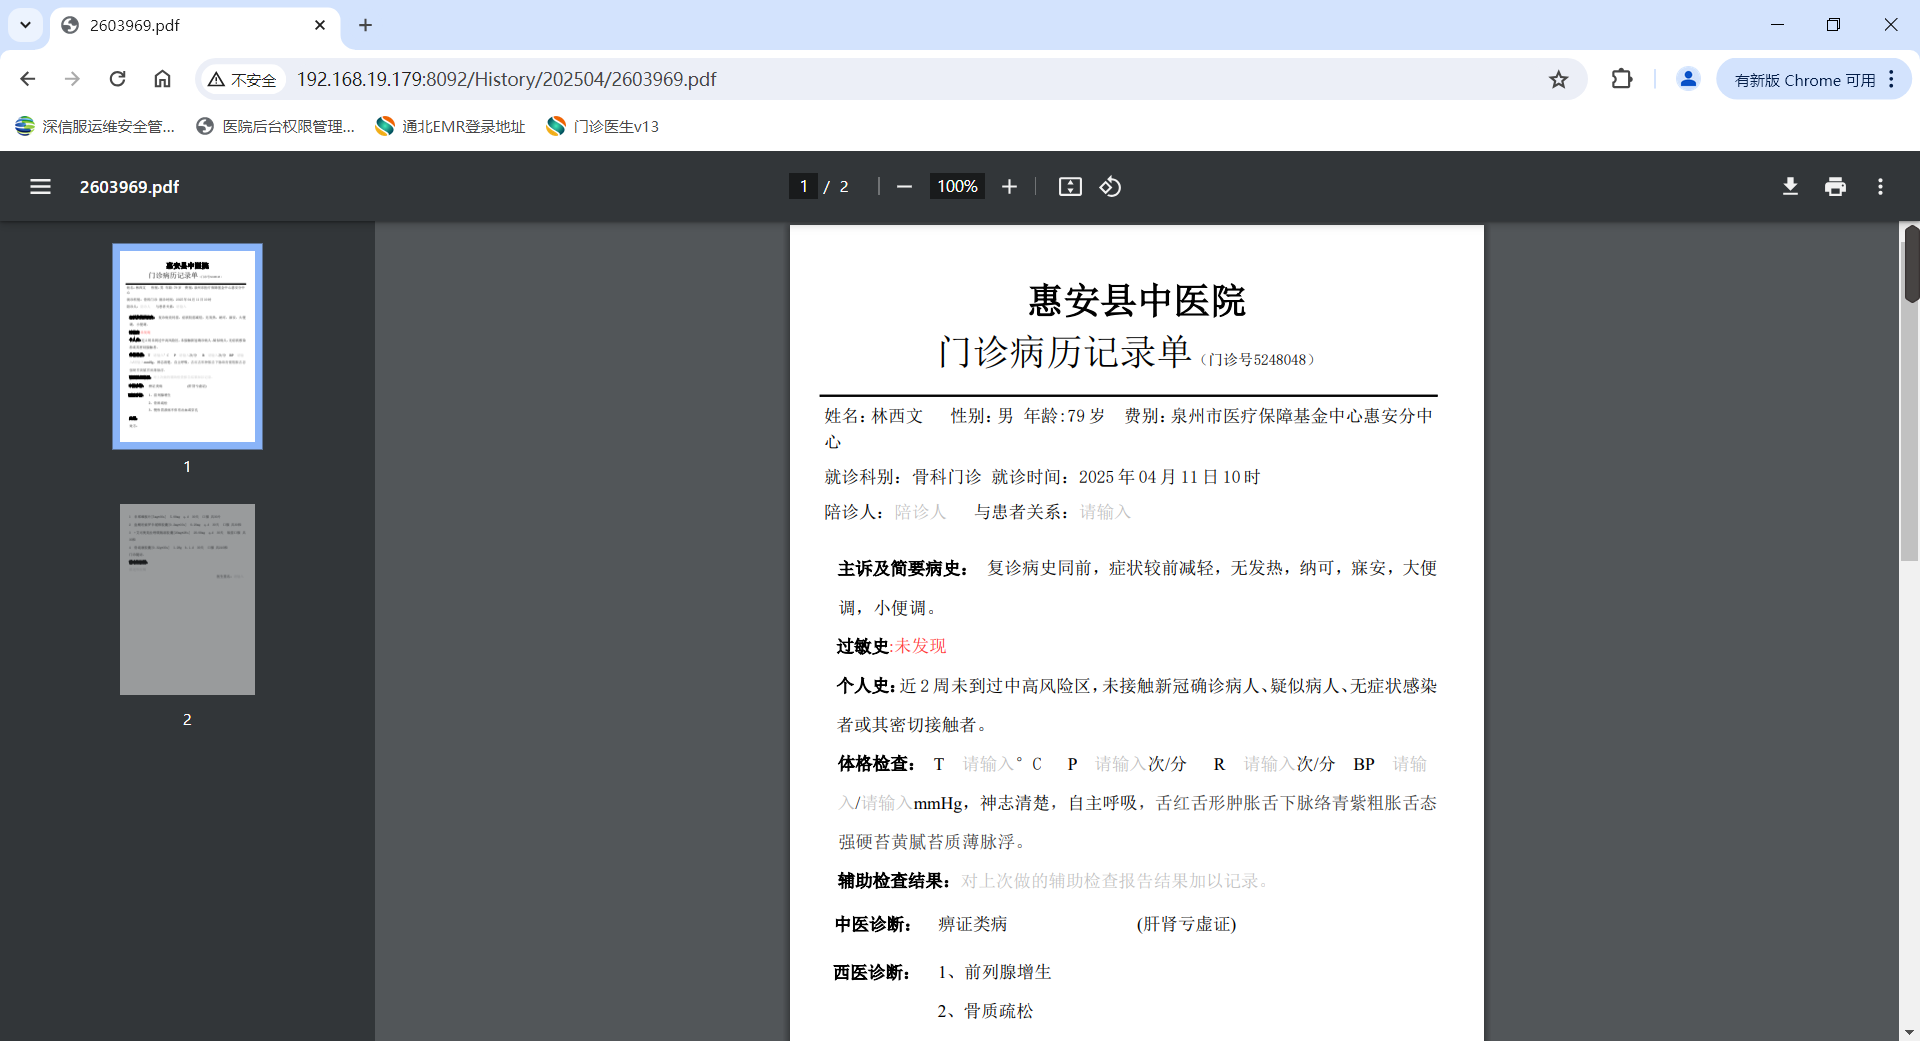Open the PDF viewer more actions menu
This screenshot has height=1041, width=1920.
[1880, 187]
